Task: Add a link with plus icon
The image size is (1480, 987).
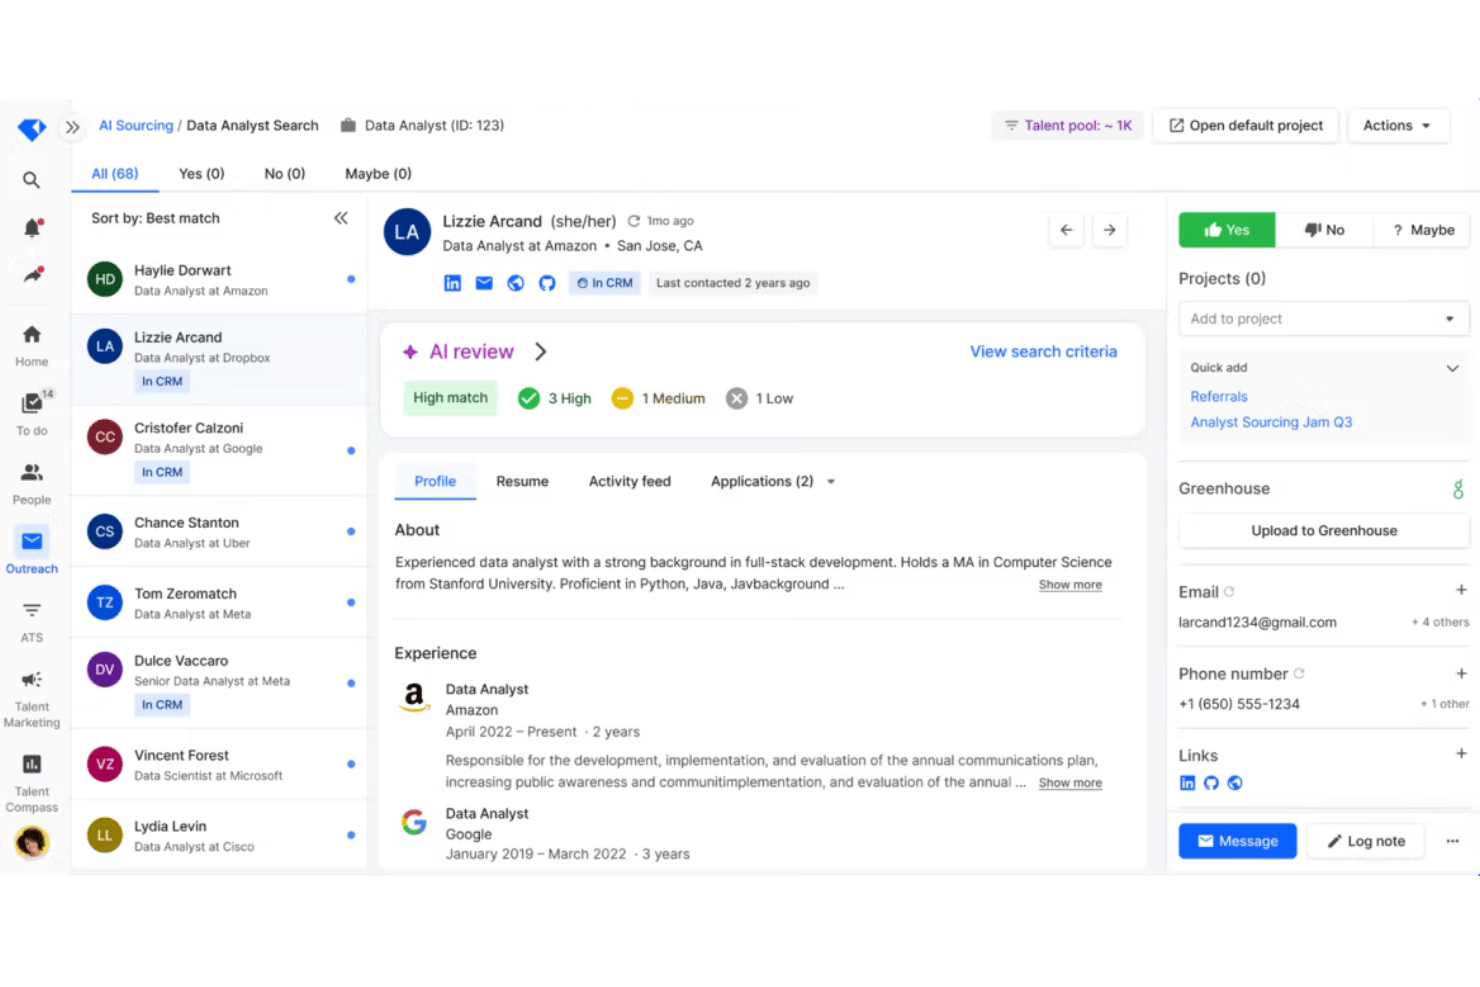Action: pos(1461,754)
